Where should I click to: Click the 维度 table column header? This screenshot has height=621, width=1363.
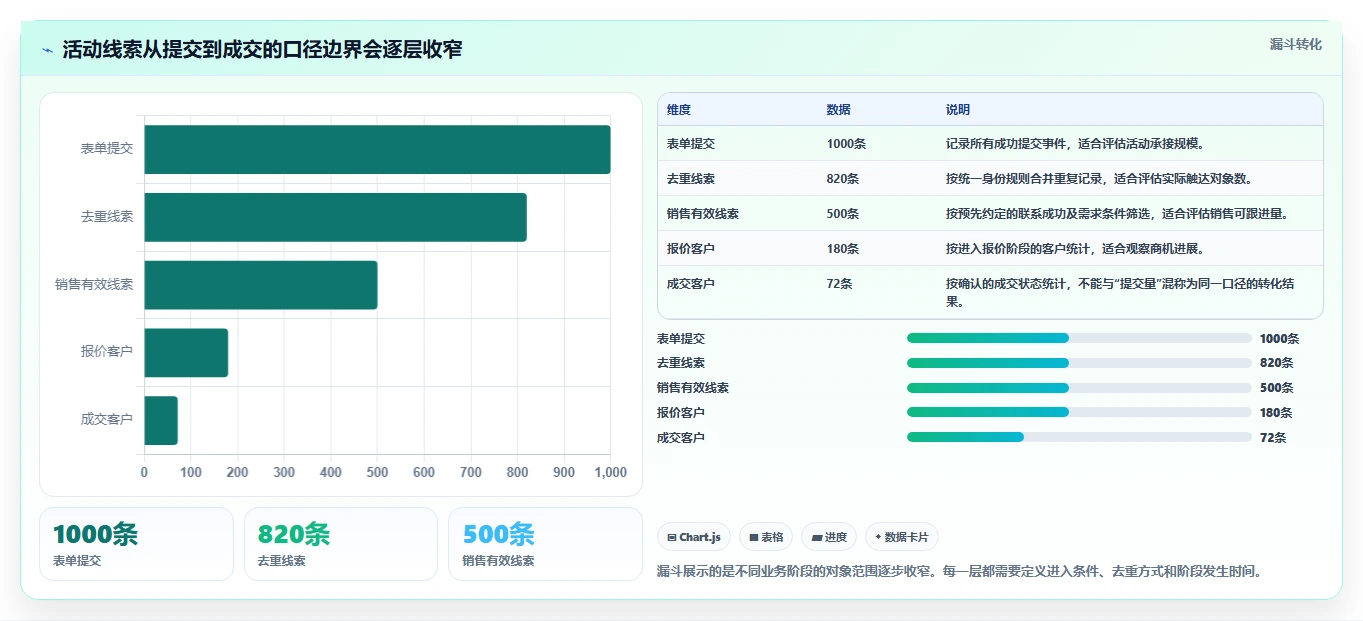click(x=679, y=110)
